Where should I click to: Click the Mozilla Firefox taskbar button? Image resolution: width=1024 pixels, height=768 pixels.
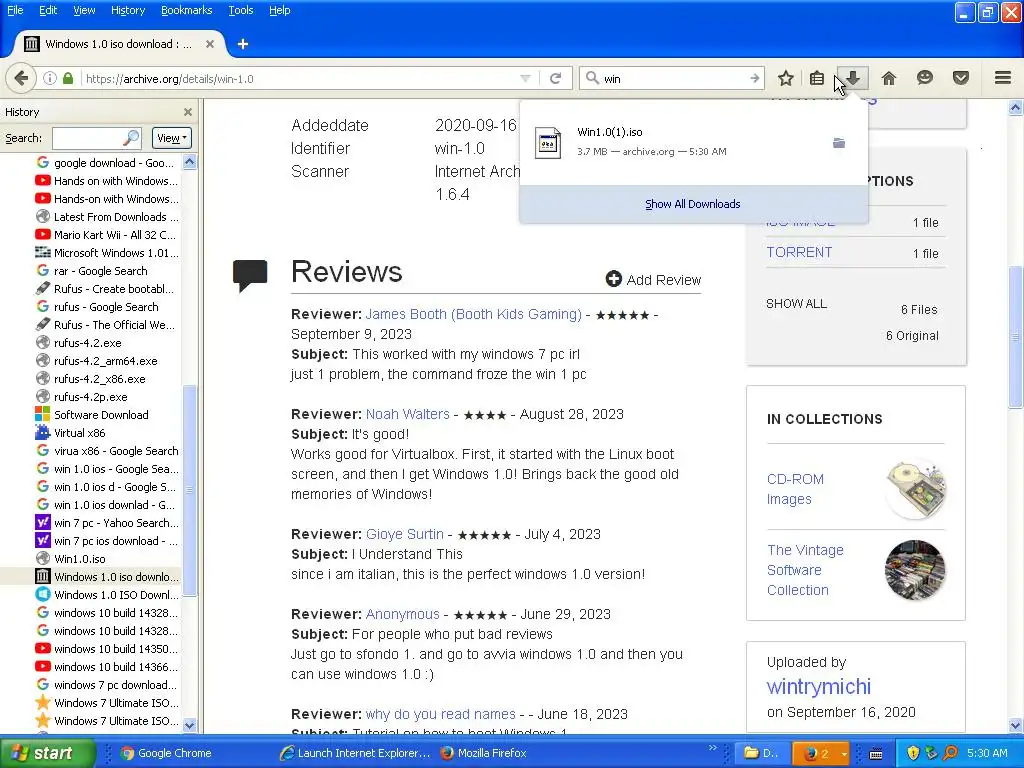click(x=484, y=753)
